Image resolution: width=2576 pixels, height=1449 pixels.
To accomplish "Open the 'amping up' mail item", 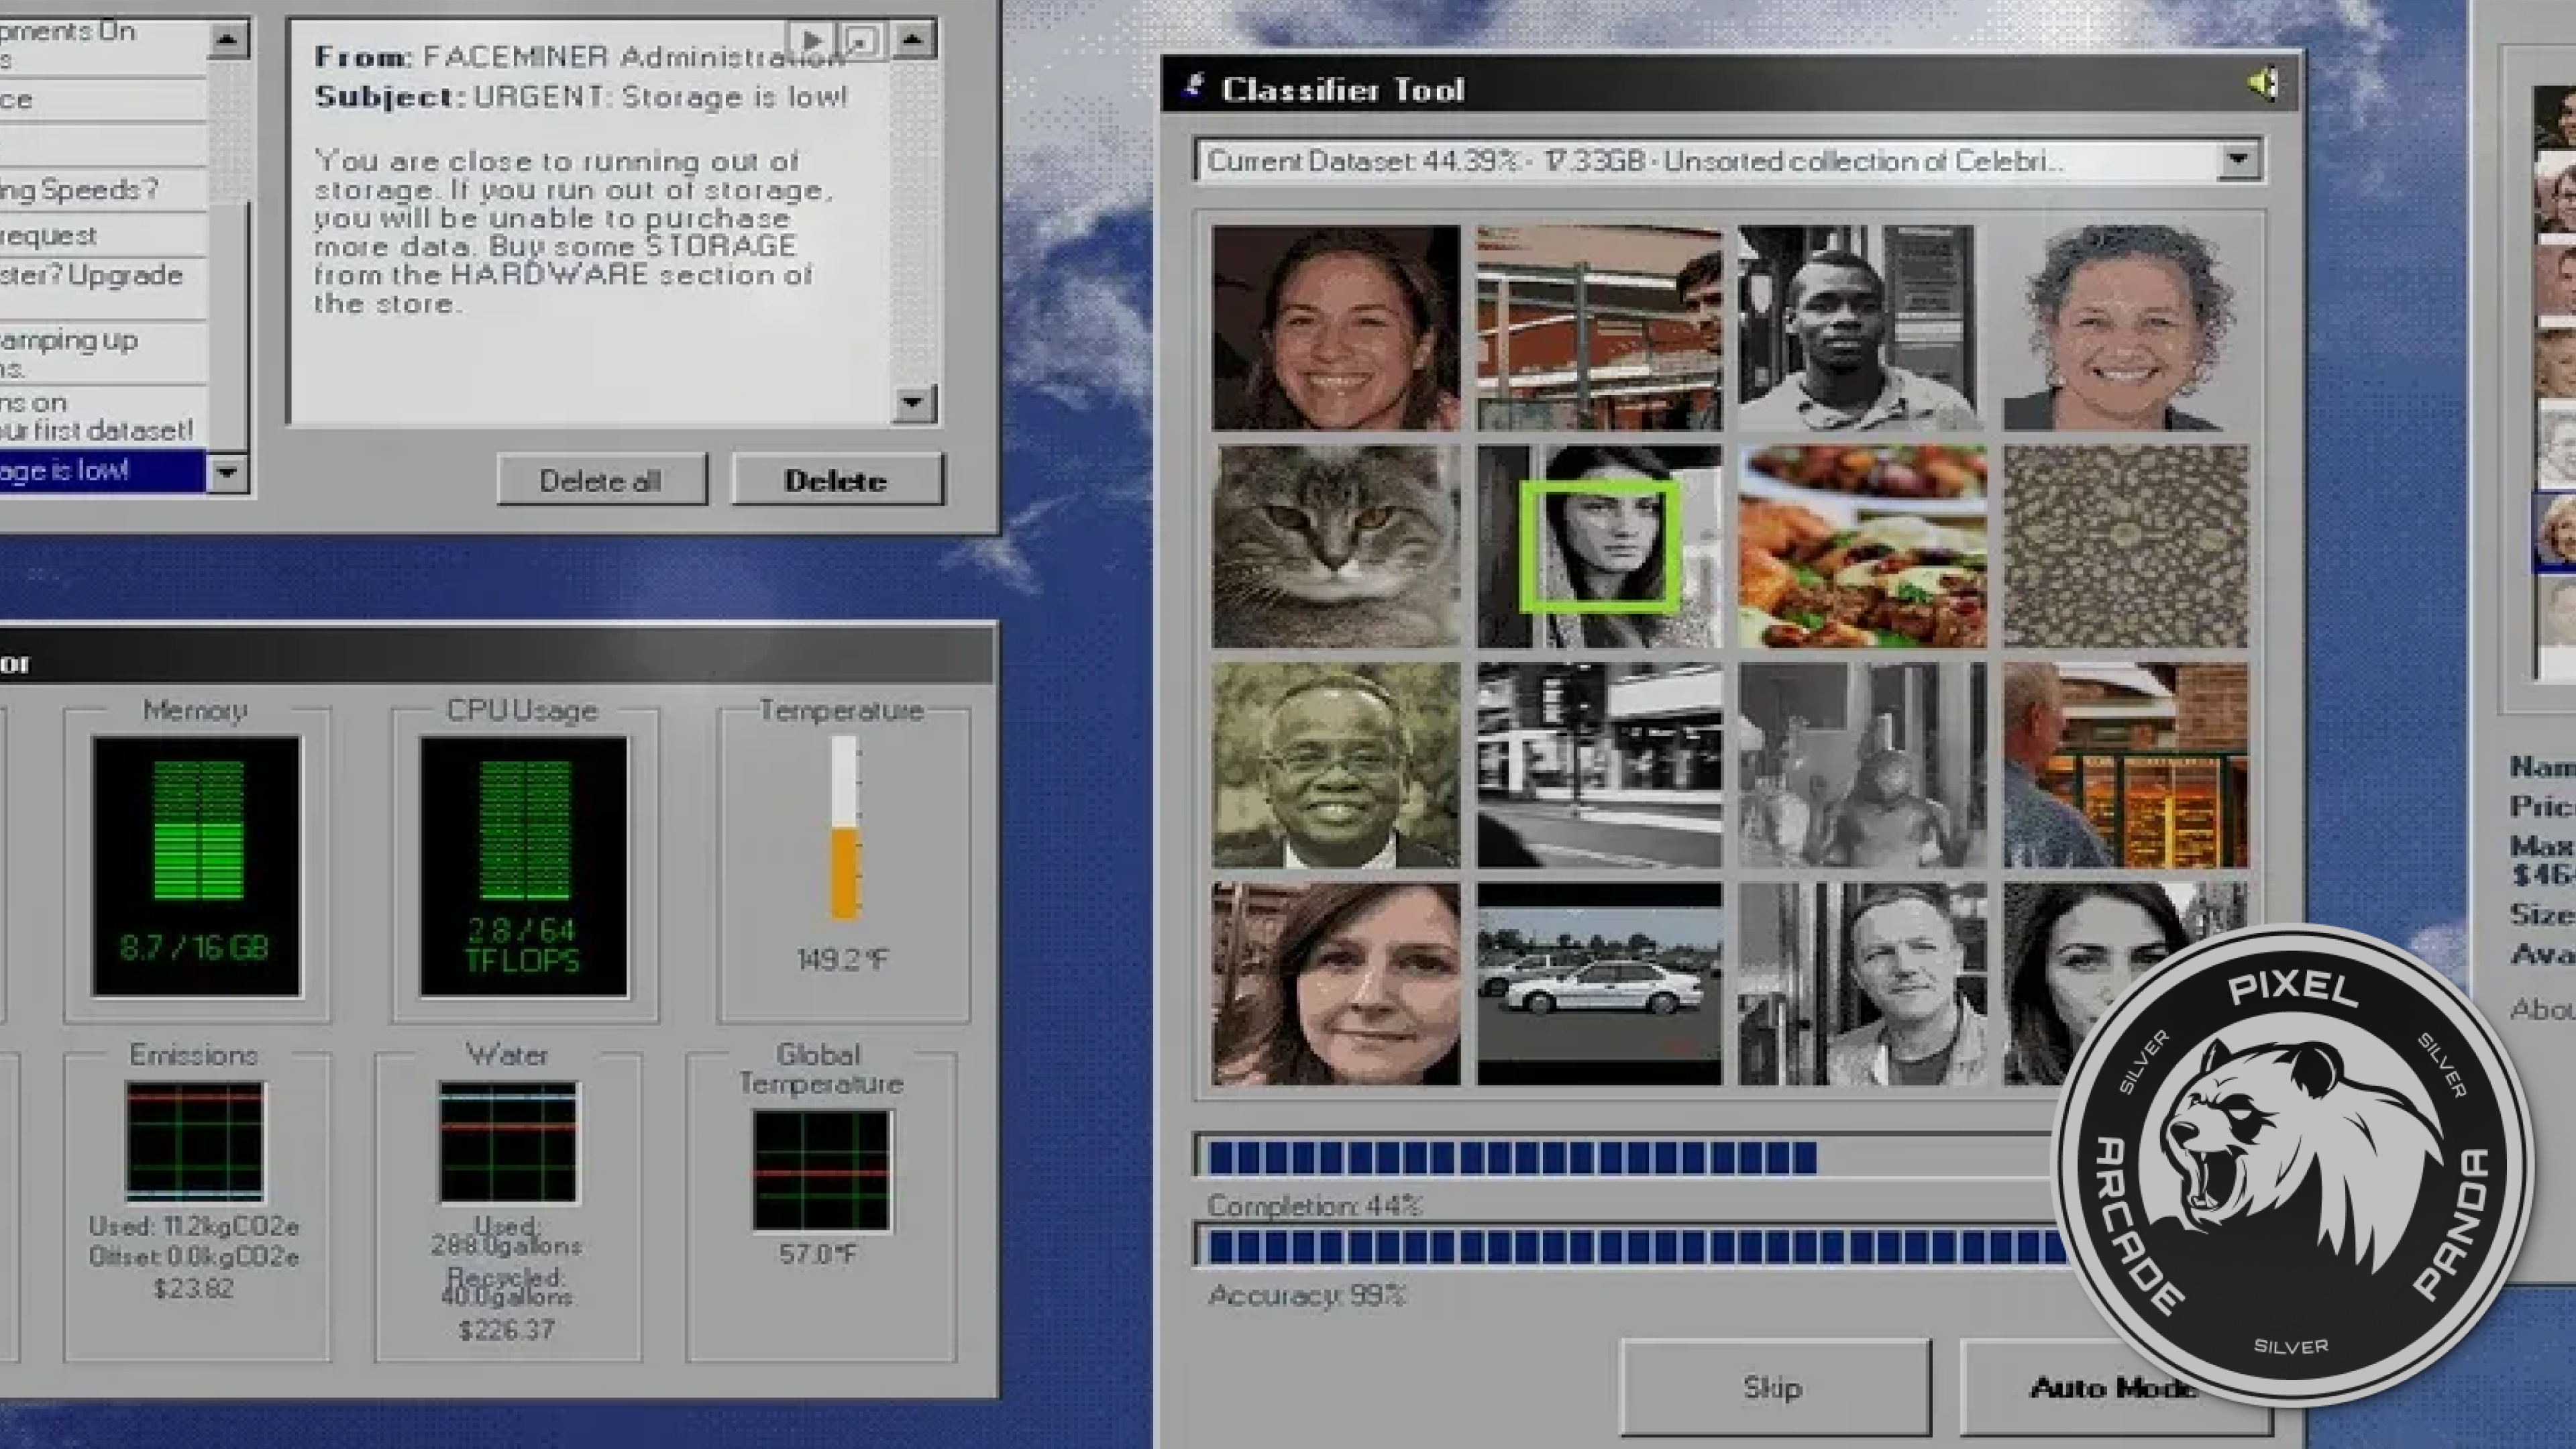I will pos(102,353).
